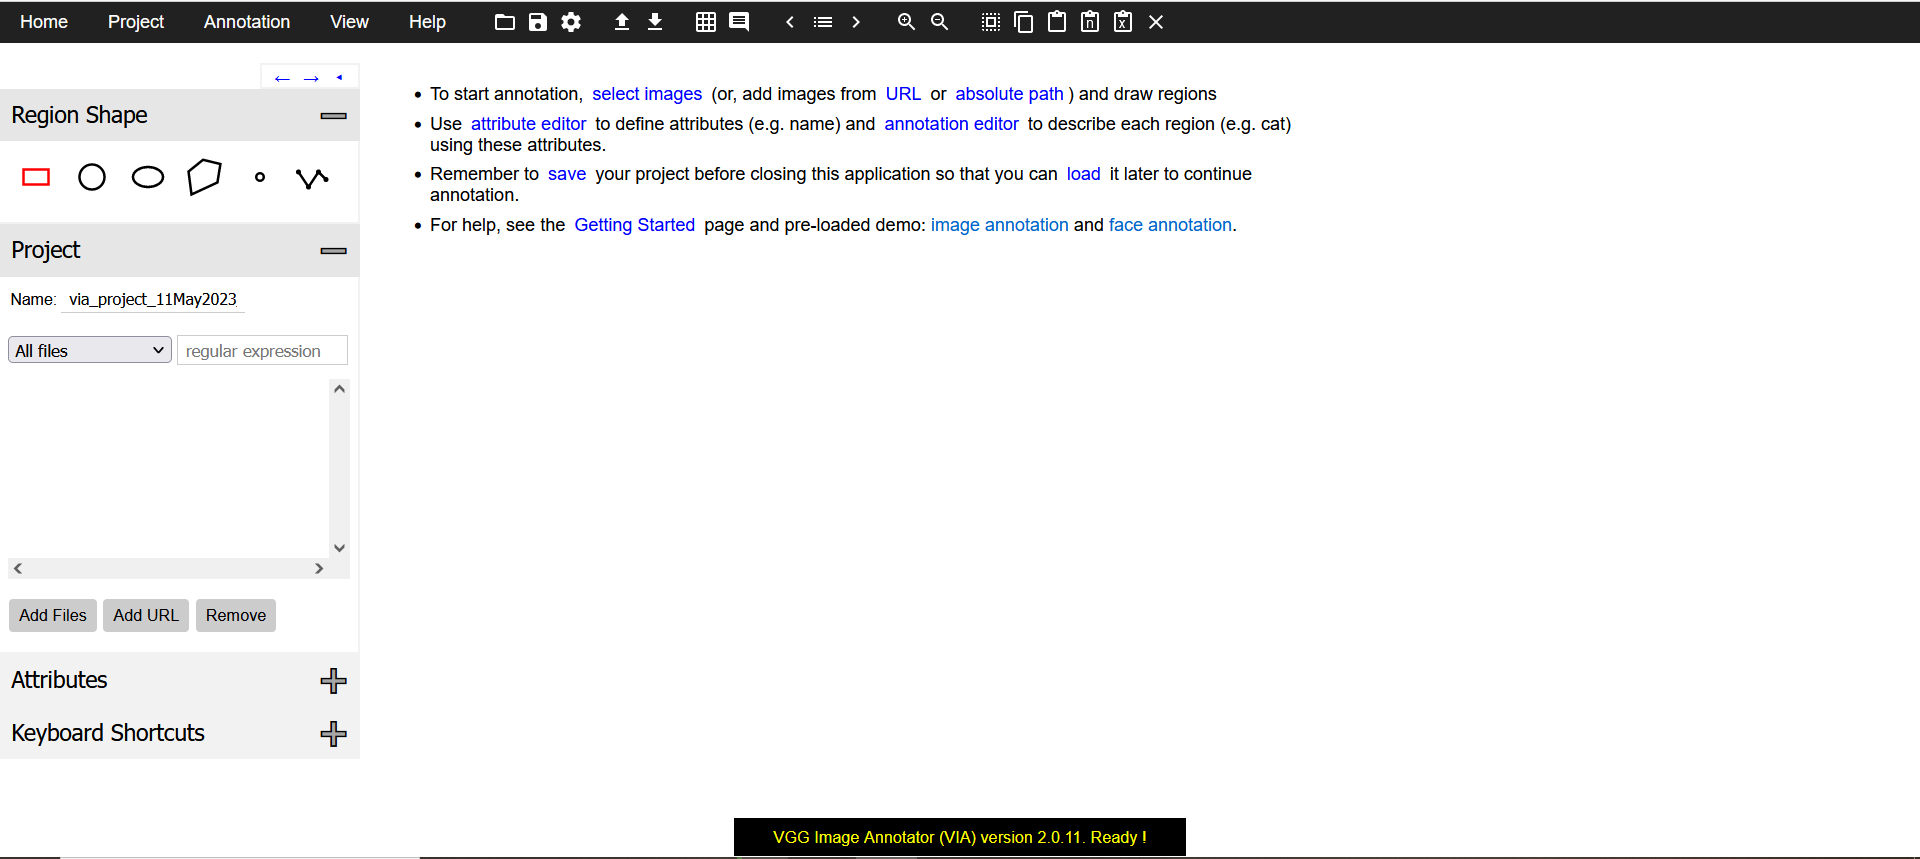Undo pasted regions clipboard X icon
The height and width of the screenshot is (859, 1920).
[x=1123, y=22]
